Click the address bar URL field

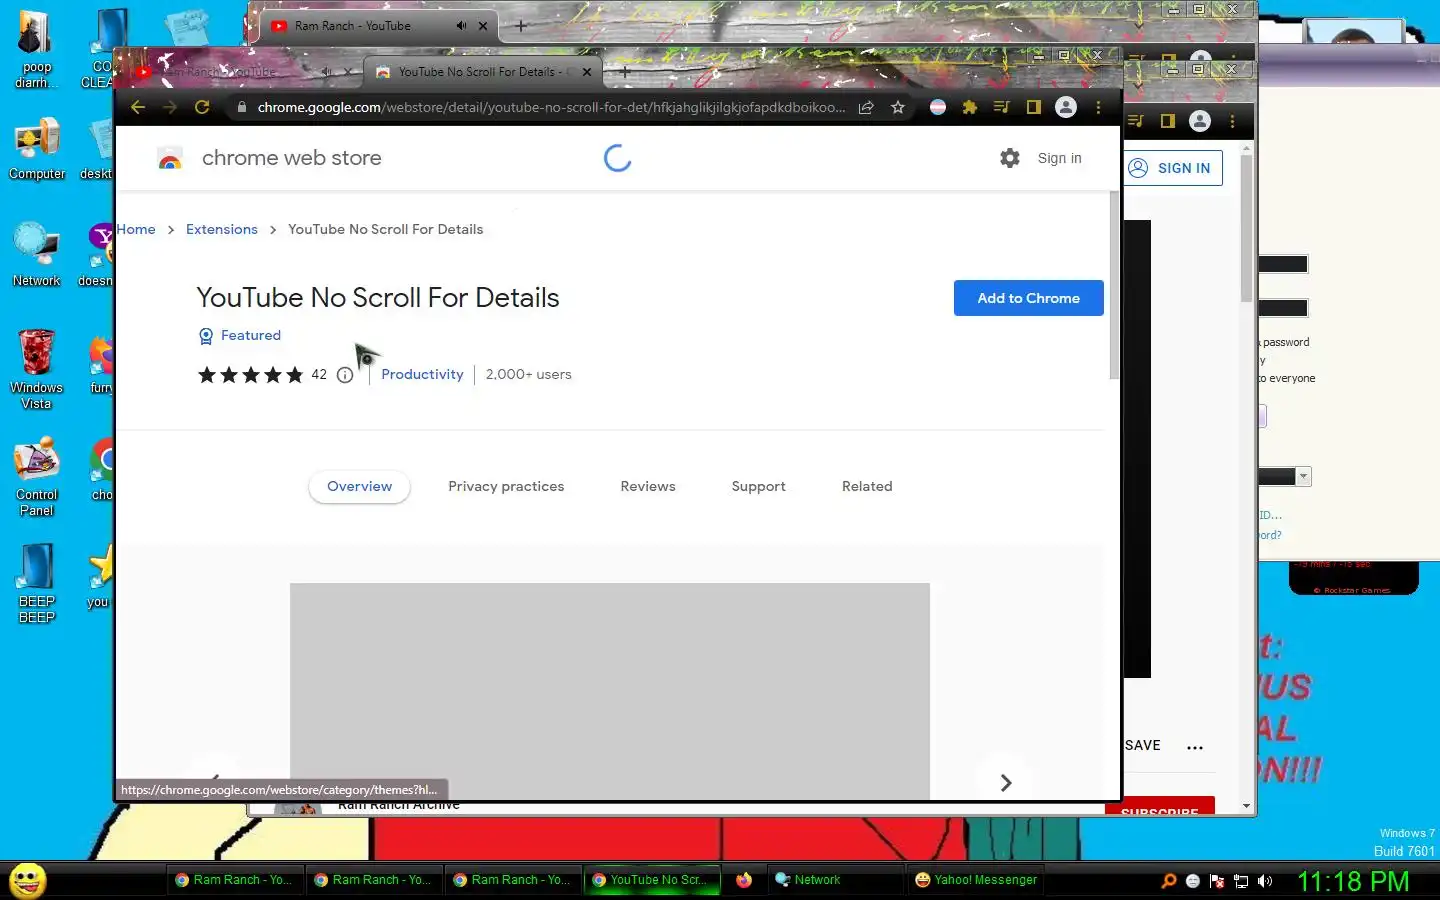pos(550,107)
